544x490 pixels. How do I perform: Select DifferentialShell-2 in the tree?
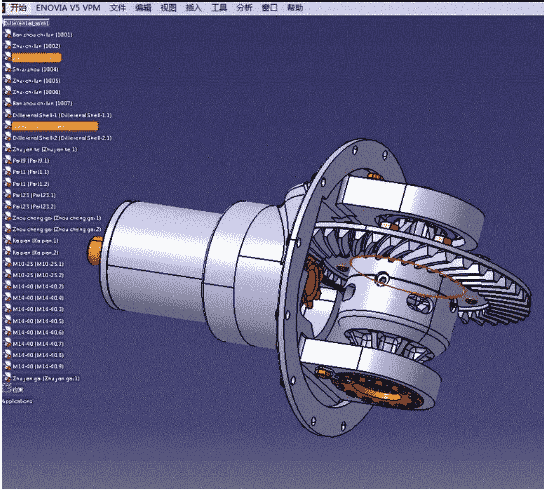click(x=62, y=138)
